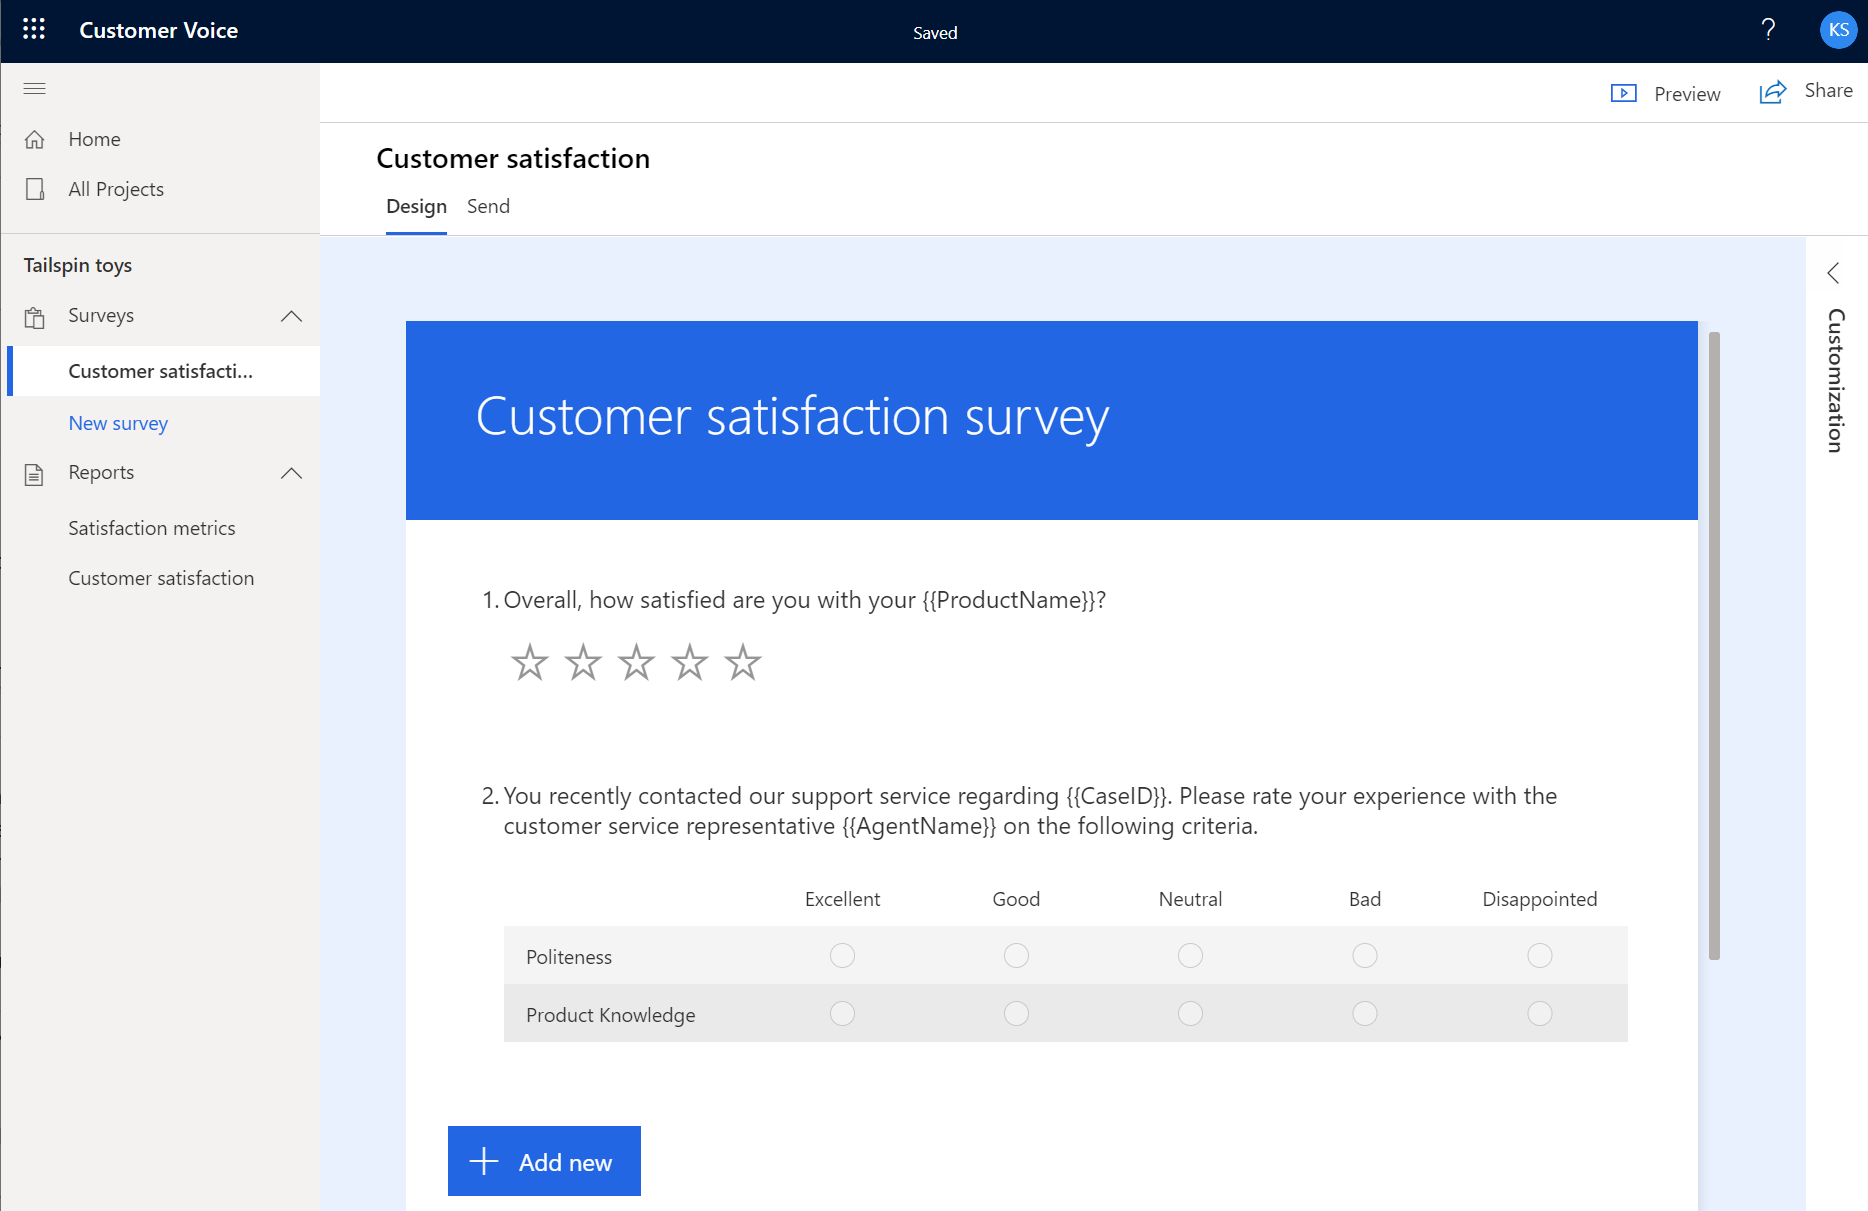Image resolution: width=1868 pixels, height=1211 pixels.
Task: Collapse the navigation pane via hamburger icon
Action: 34,89
